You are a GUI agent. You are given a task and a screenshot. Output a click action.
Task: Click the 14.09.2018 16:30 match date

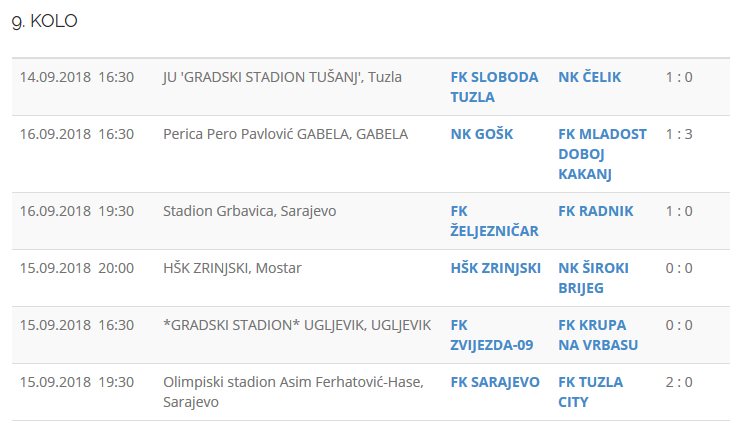76,77
